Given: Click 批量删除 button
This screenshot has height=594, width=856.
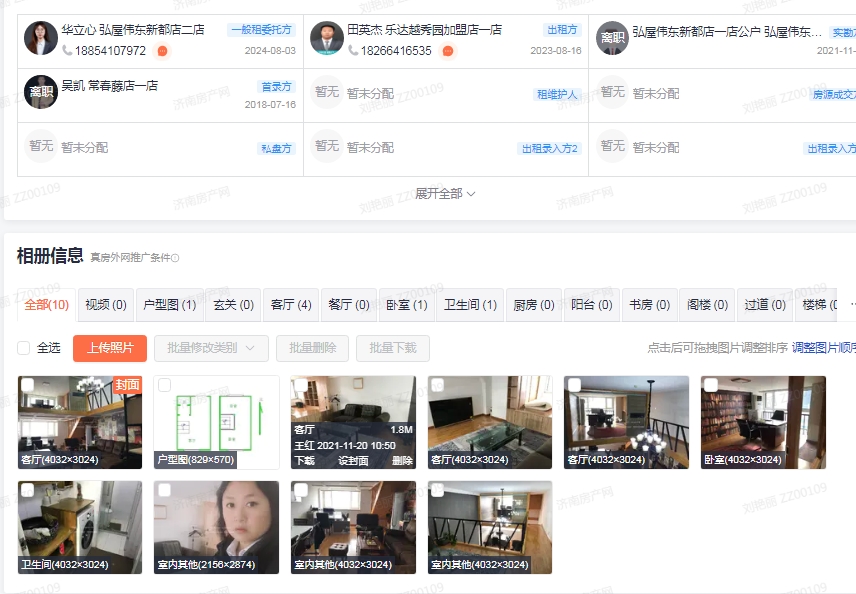Looking at the screenshot, I should click(x=312, y=348).
